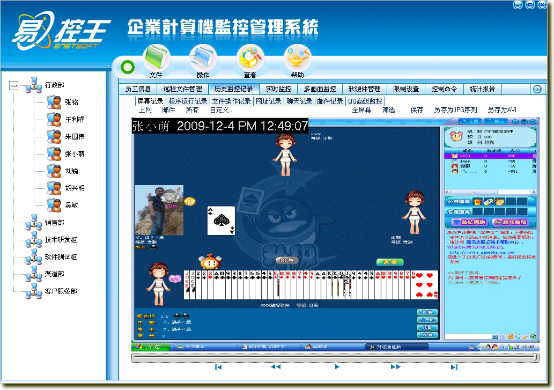Image resolution: width=554 pixels, height=390 pixels.
Task: Click the rewind playback button
Action: tap(276, 367)
